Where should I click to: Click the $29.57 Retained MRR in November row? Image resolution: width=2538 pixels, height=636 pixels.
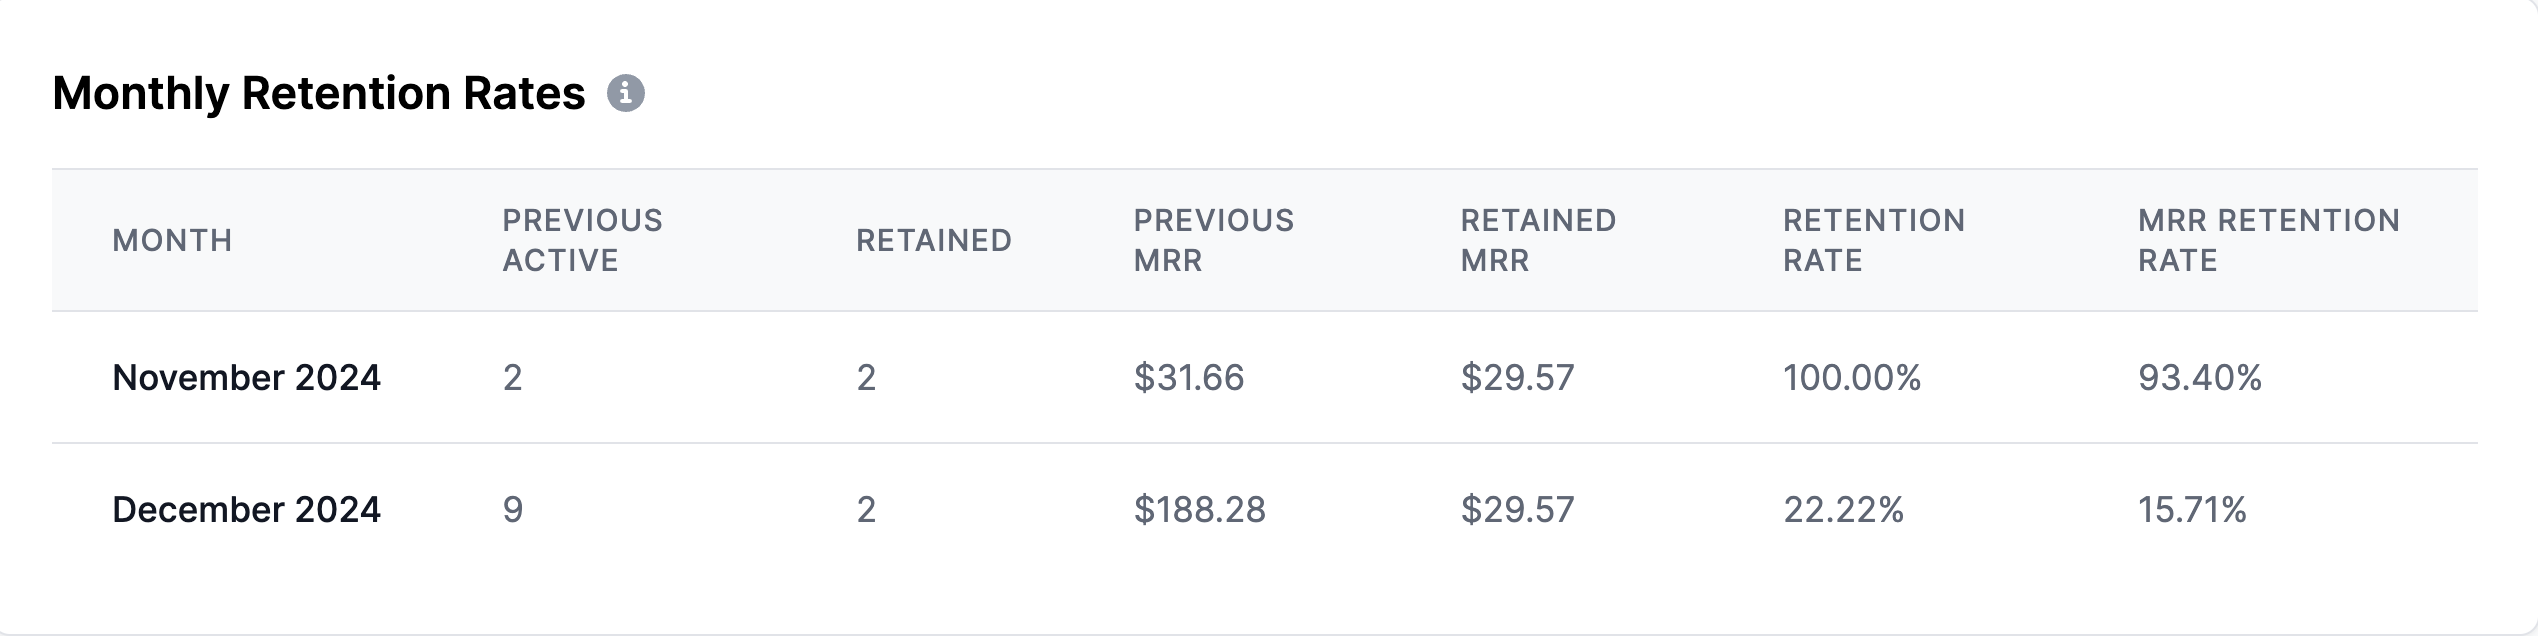(x=1516, y=378)
